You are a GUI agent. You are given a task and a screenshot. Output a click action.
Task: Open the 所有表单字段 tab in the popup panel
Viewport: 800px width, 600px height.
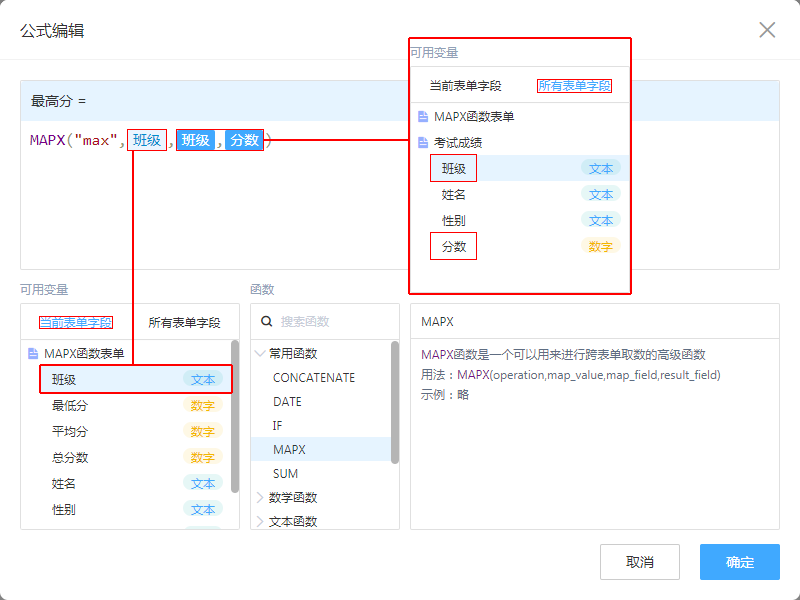574,86
